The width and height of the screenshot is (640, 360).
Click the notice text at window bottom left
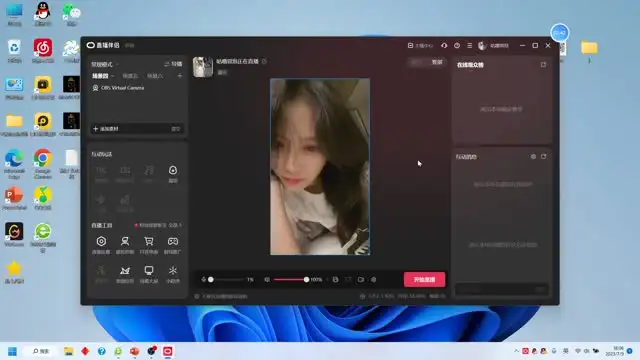(x=222, y=296)
